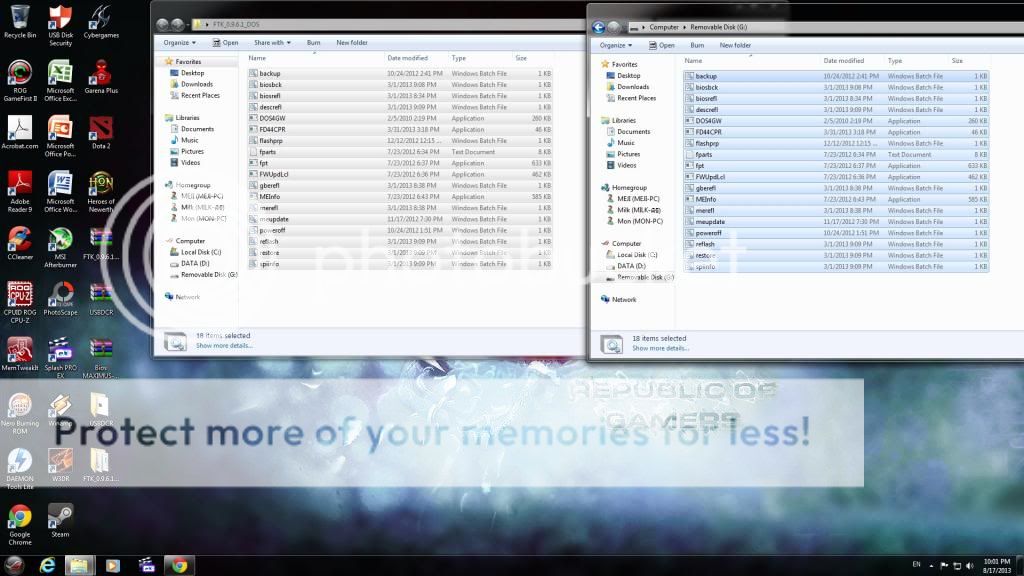1024x576 pixels.
Task: Open the DAEMON Tools Lite desktop icon
Action: [20, 461]
